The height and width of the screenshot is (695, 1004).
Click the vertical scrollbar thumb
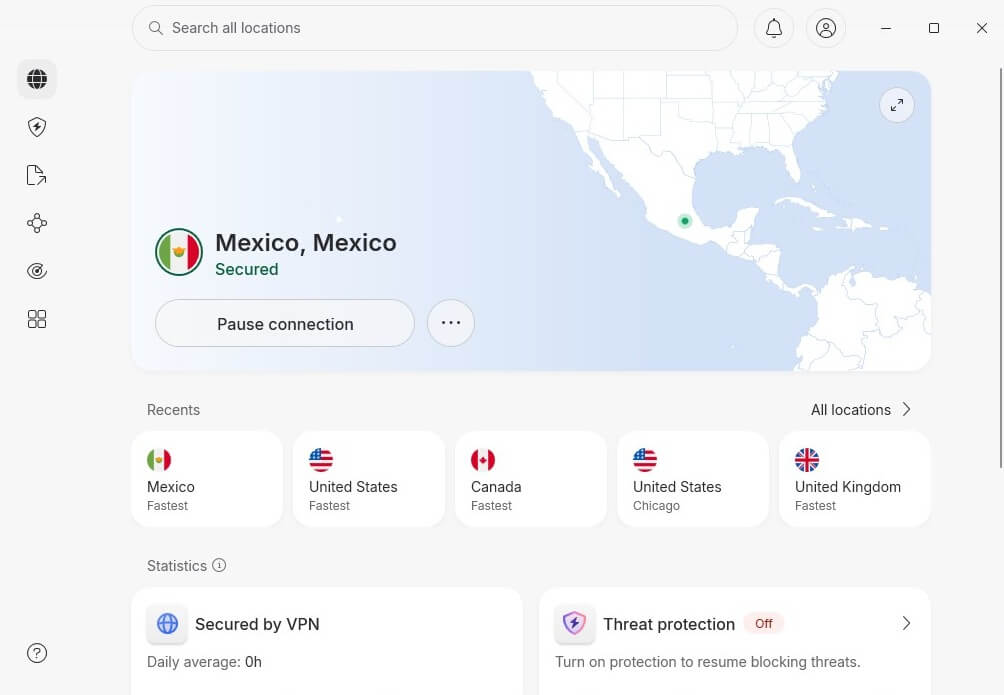(x=1001, y=268)
